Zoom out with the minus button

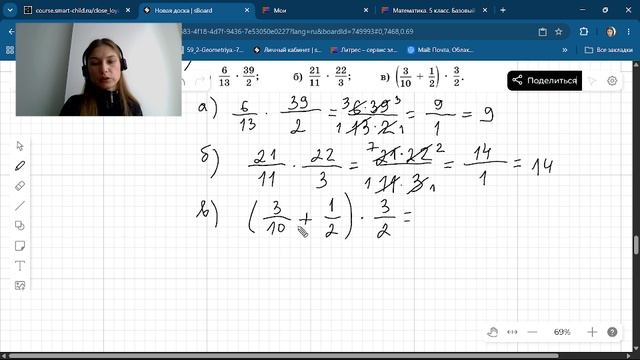point(532,332)
